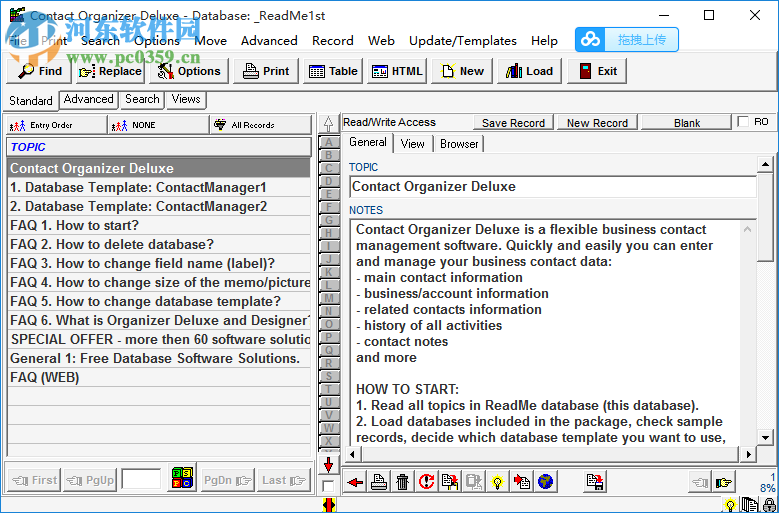Open the Move menu
779x513 pixels.
211,41
